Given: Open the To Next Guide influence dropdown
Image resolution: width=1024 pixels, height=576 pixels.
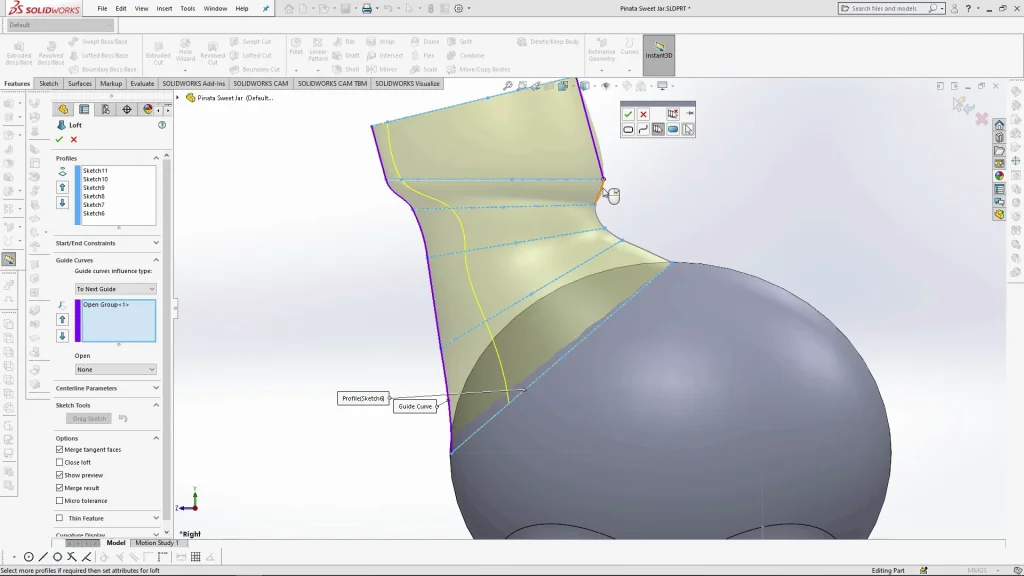Looking at the screenshot, I should click(115, 289).
